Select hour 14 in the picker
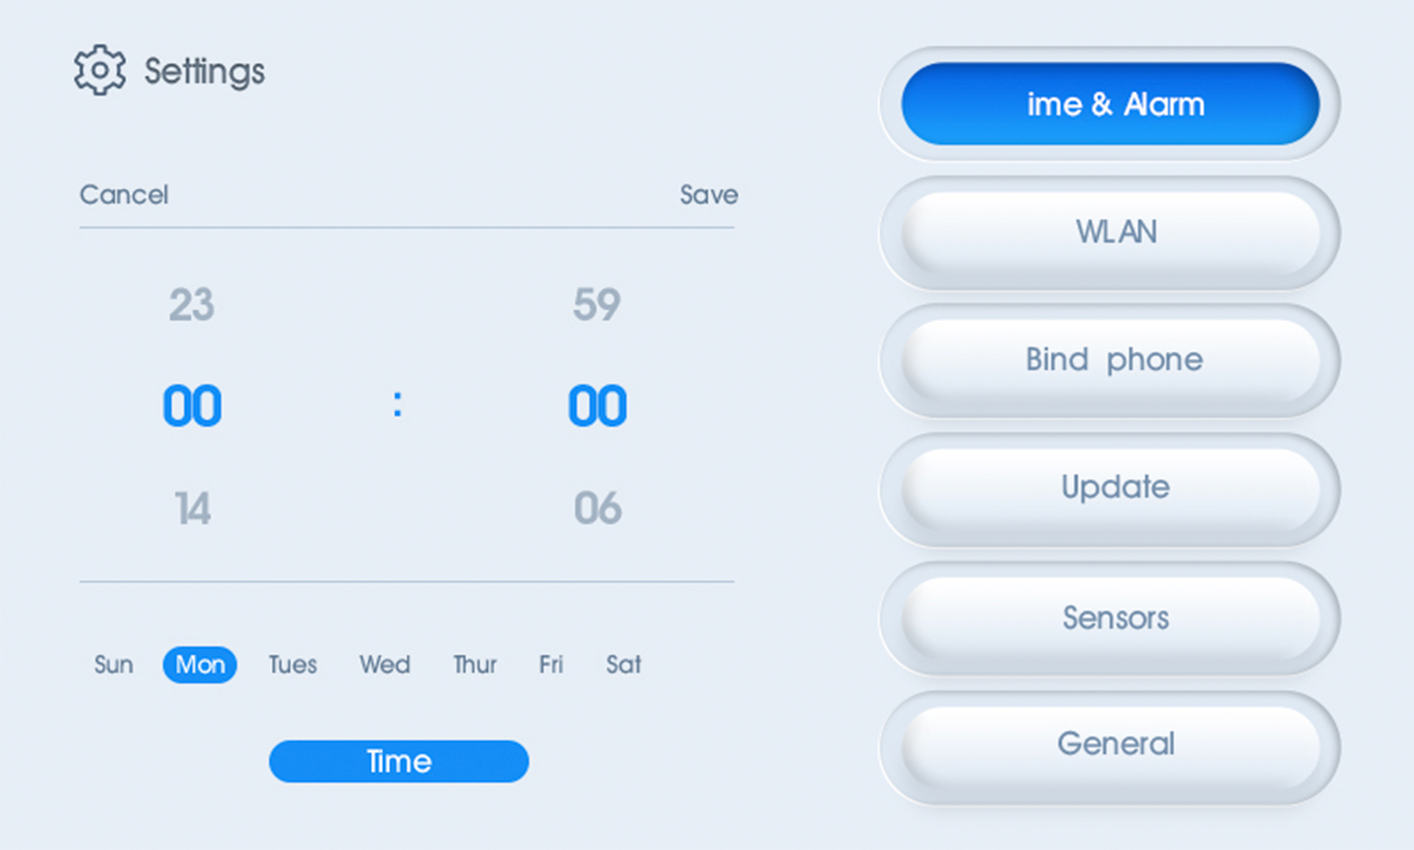Viewport: 1414px width, 850px height. tap(192, 509)
